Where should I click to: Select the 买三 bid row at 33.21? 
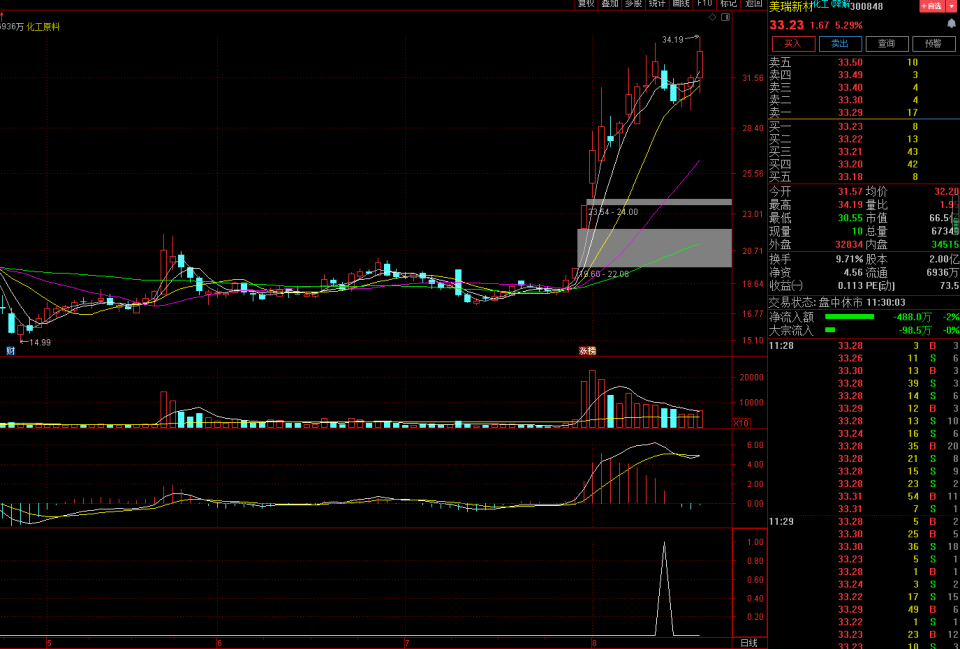864,152
